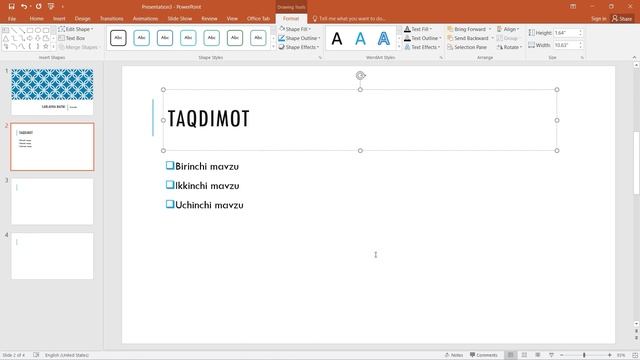Viewport: 640px width, 360px height.
Task: Open the Transitions tab
Action: click(x=111, y=18)
